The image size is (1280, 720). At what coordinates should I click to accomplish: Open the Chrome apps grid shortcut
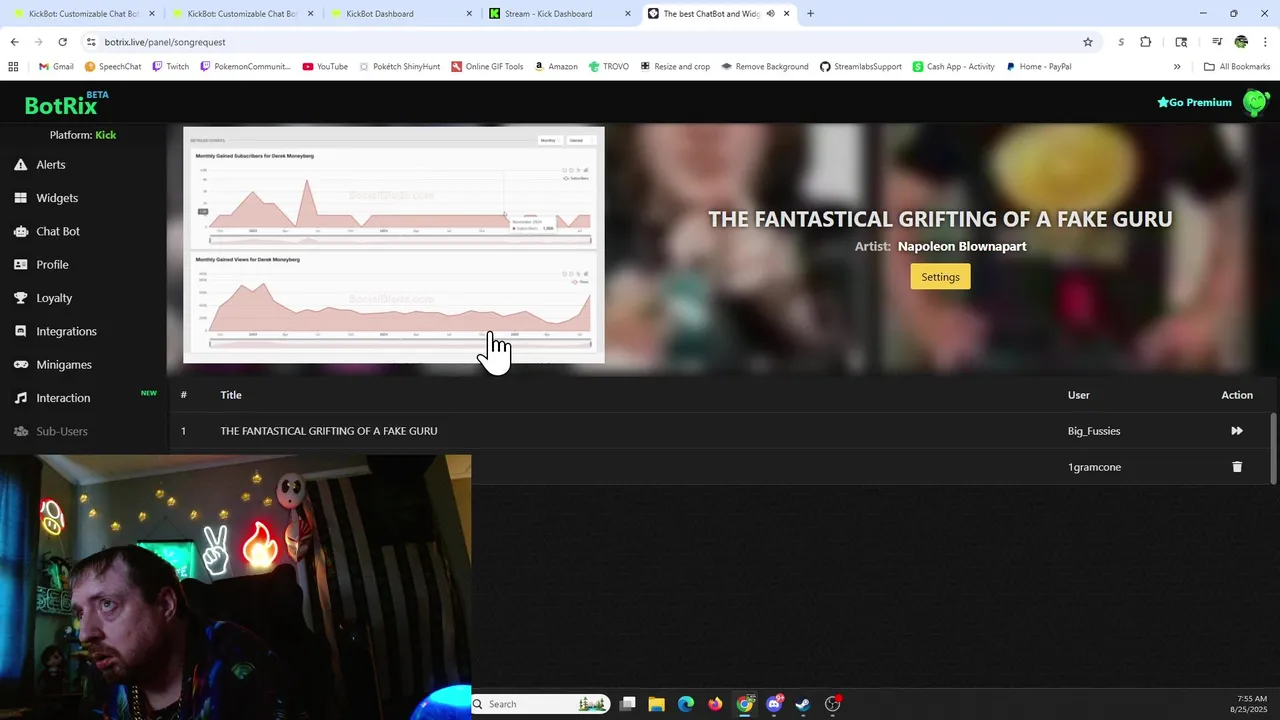(13, 67)
